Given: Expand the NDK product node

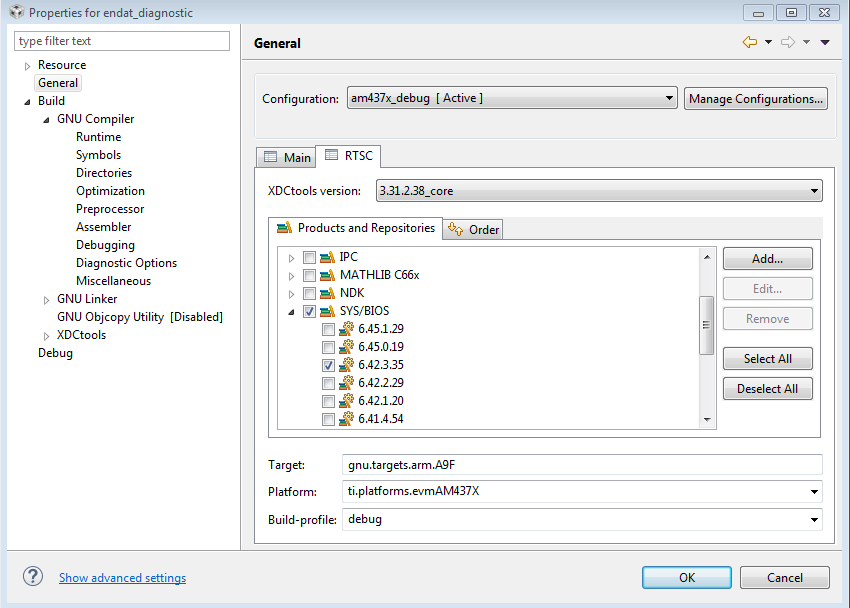Looking at the screenshot, I should click(291, 294).
